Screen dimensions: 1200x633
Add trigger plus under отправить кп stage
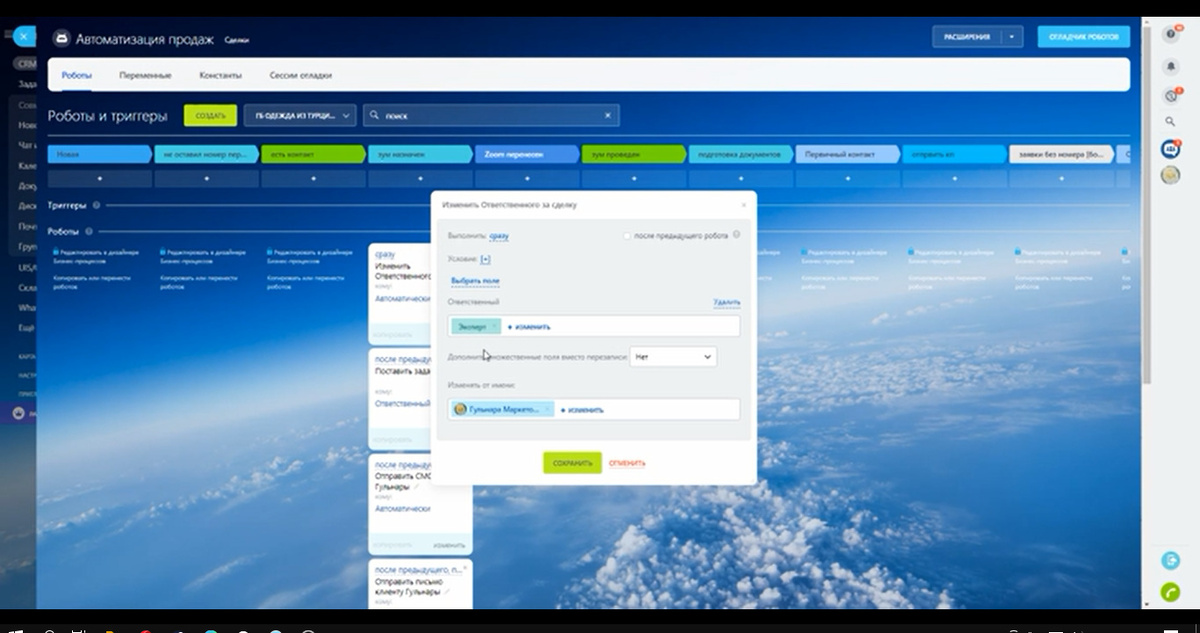pyautogui.click(x=955, y=178)
